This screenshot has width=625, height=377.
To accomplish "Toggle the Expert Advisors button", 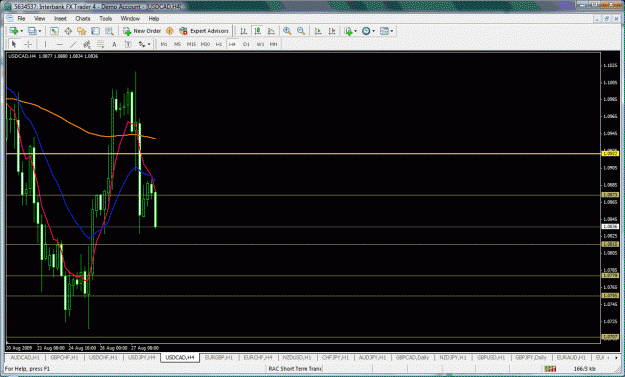I will 204,31.
